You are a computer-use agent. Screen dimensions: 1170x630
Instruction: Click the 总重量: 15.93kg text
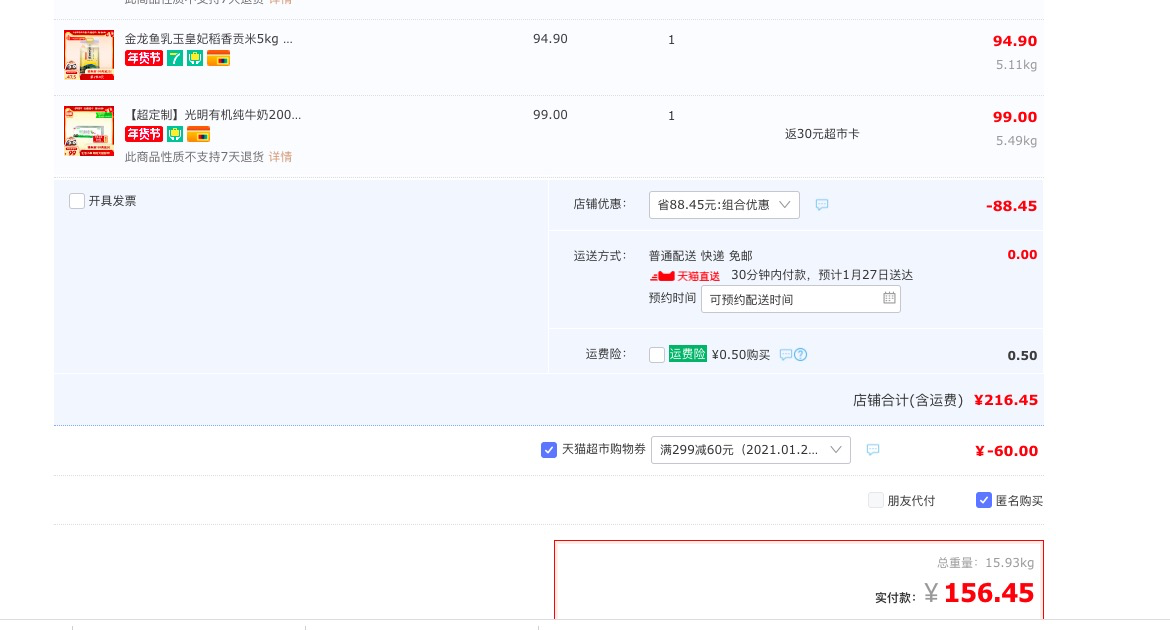pos(986,563)
